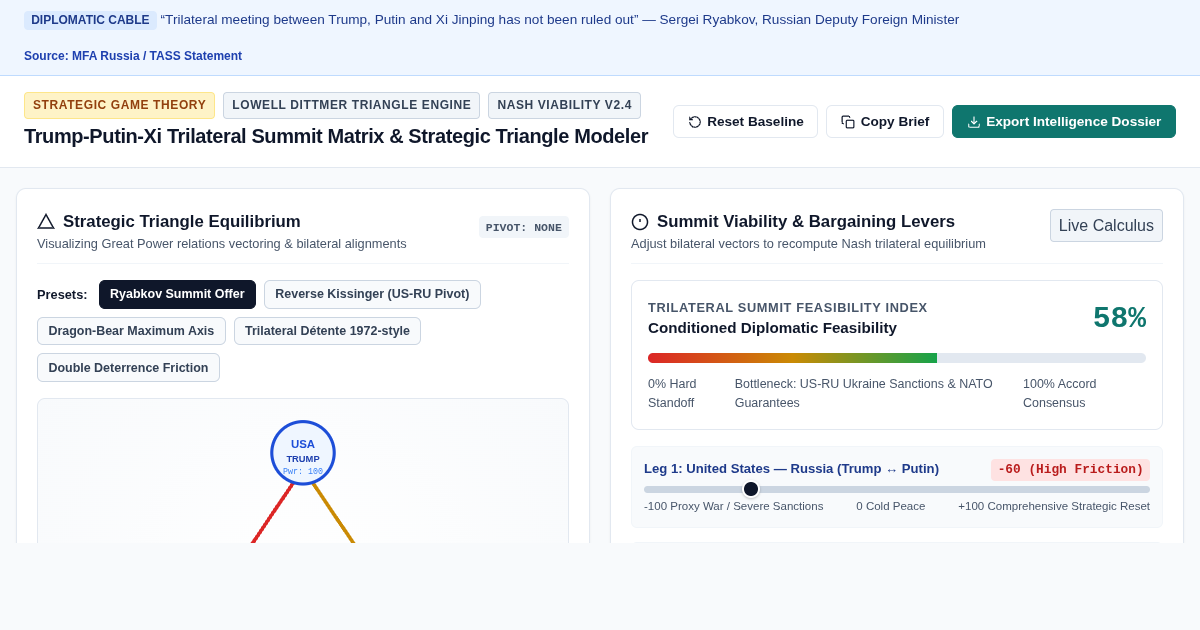Pick the Double Deterrence Friction preset

click(128, 368)
